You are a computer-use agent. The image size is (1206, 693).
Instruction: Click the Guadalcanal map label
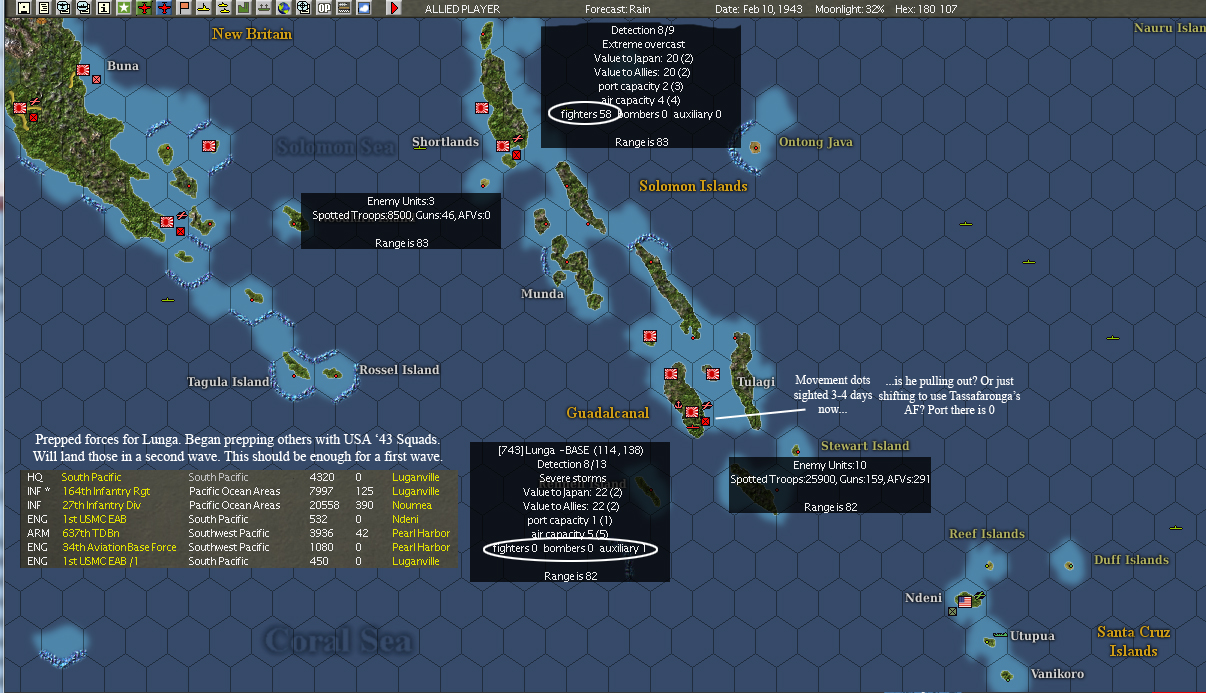pyautogui.click(x=607, y=413)
